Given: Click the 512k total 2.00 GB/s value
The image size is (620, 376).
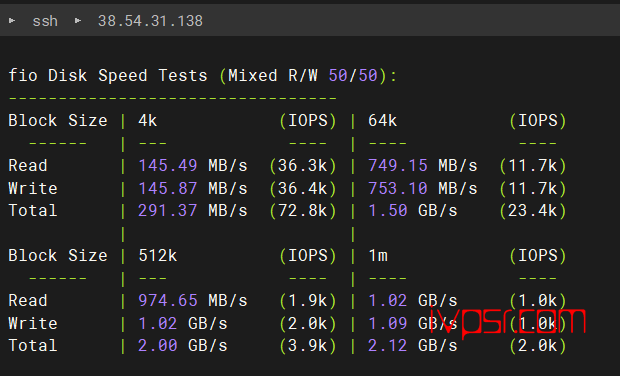Looking at the screenshot, I should [183, 346].
